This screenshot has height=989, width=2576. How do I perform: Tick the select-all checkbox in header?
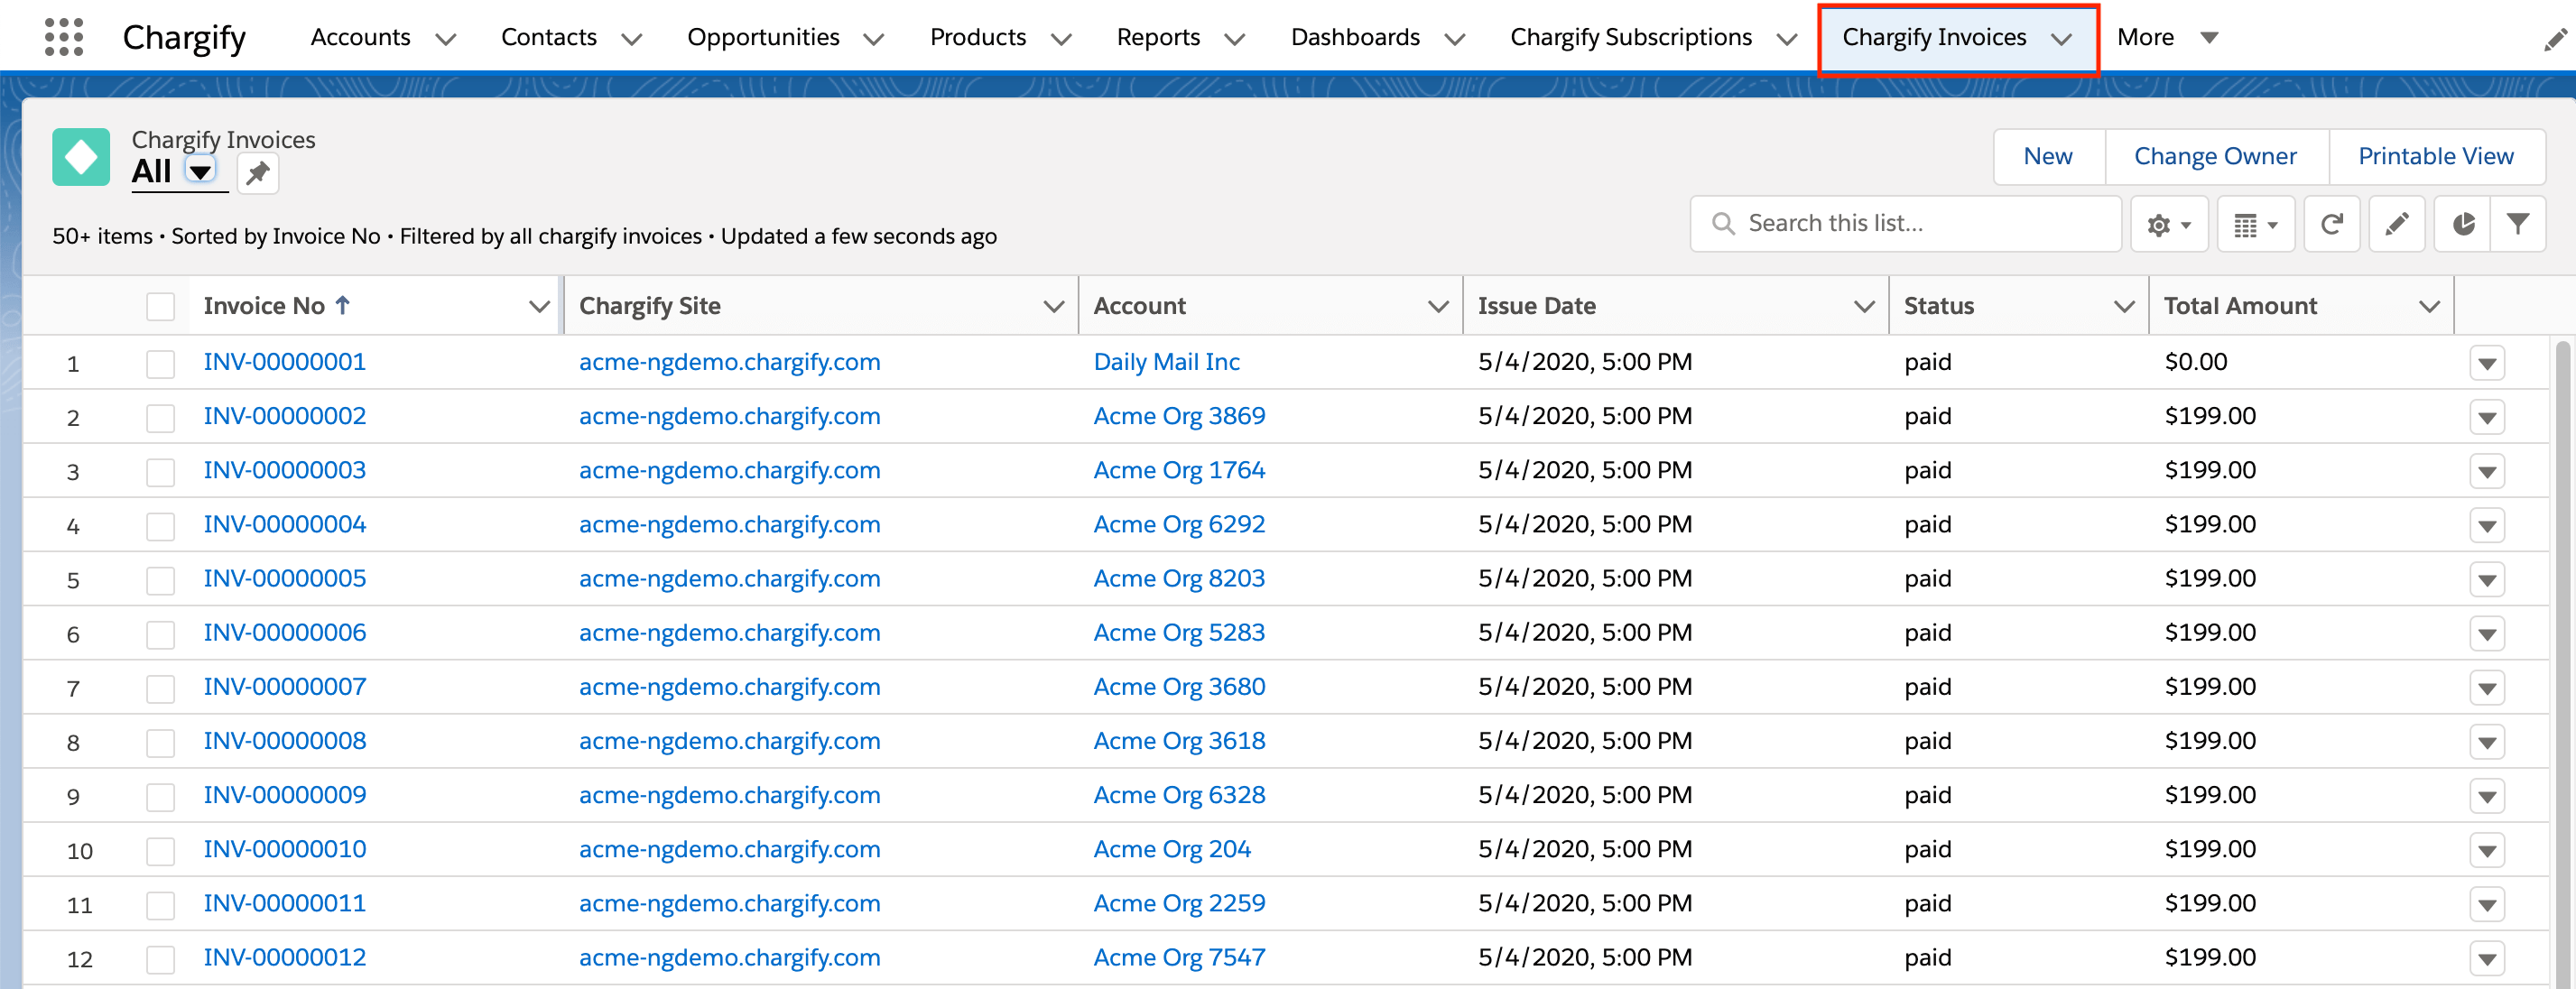click(160, 306)
